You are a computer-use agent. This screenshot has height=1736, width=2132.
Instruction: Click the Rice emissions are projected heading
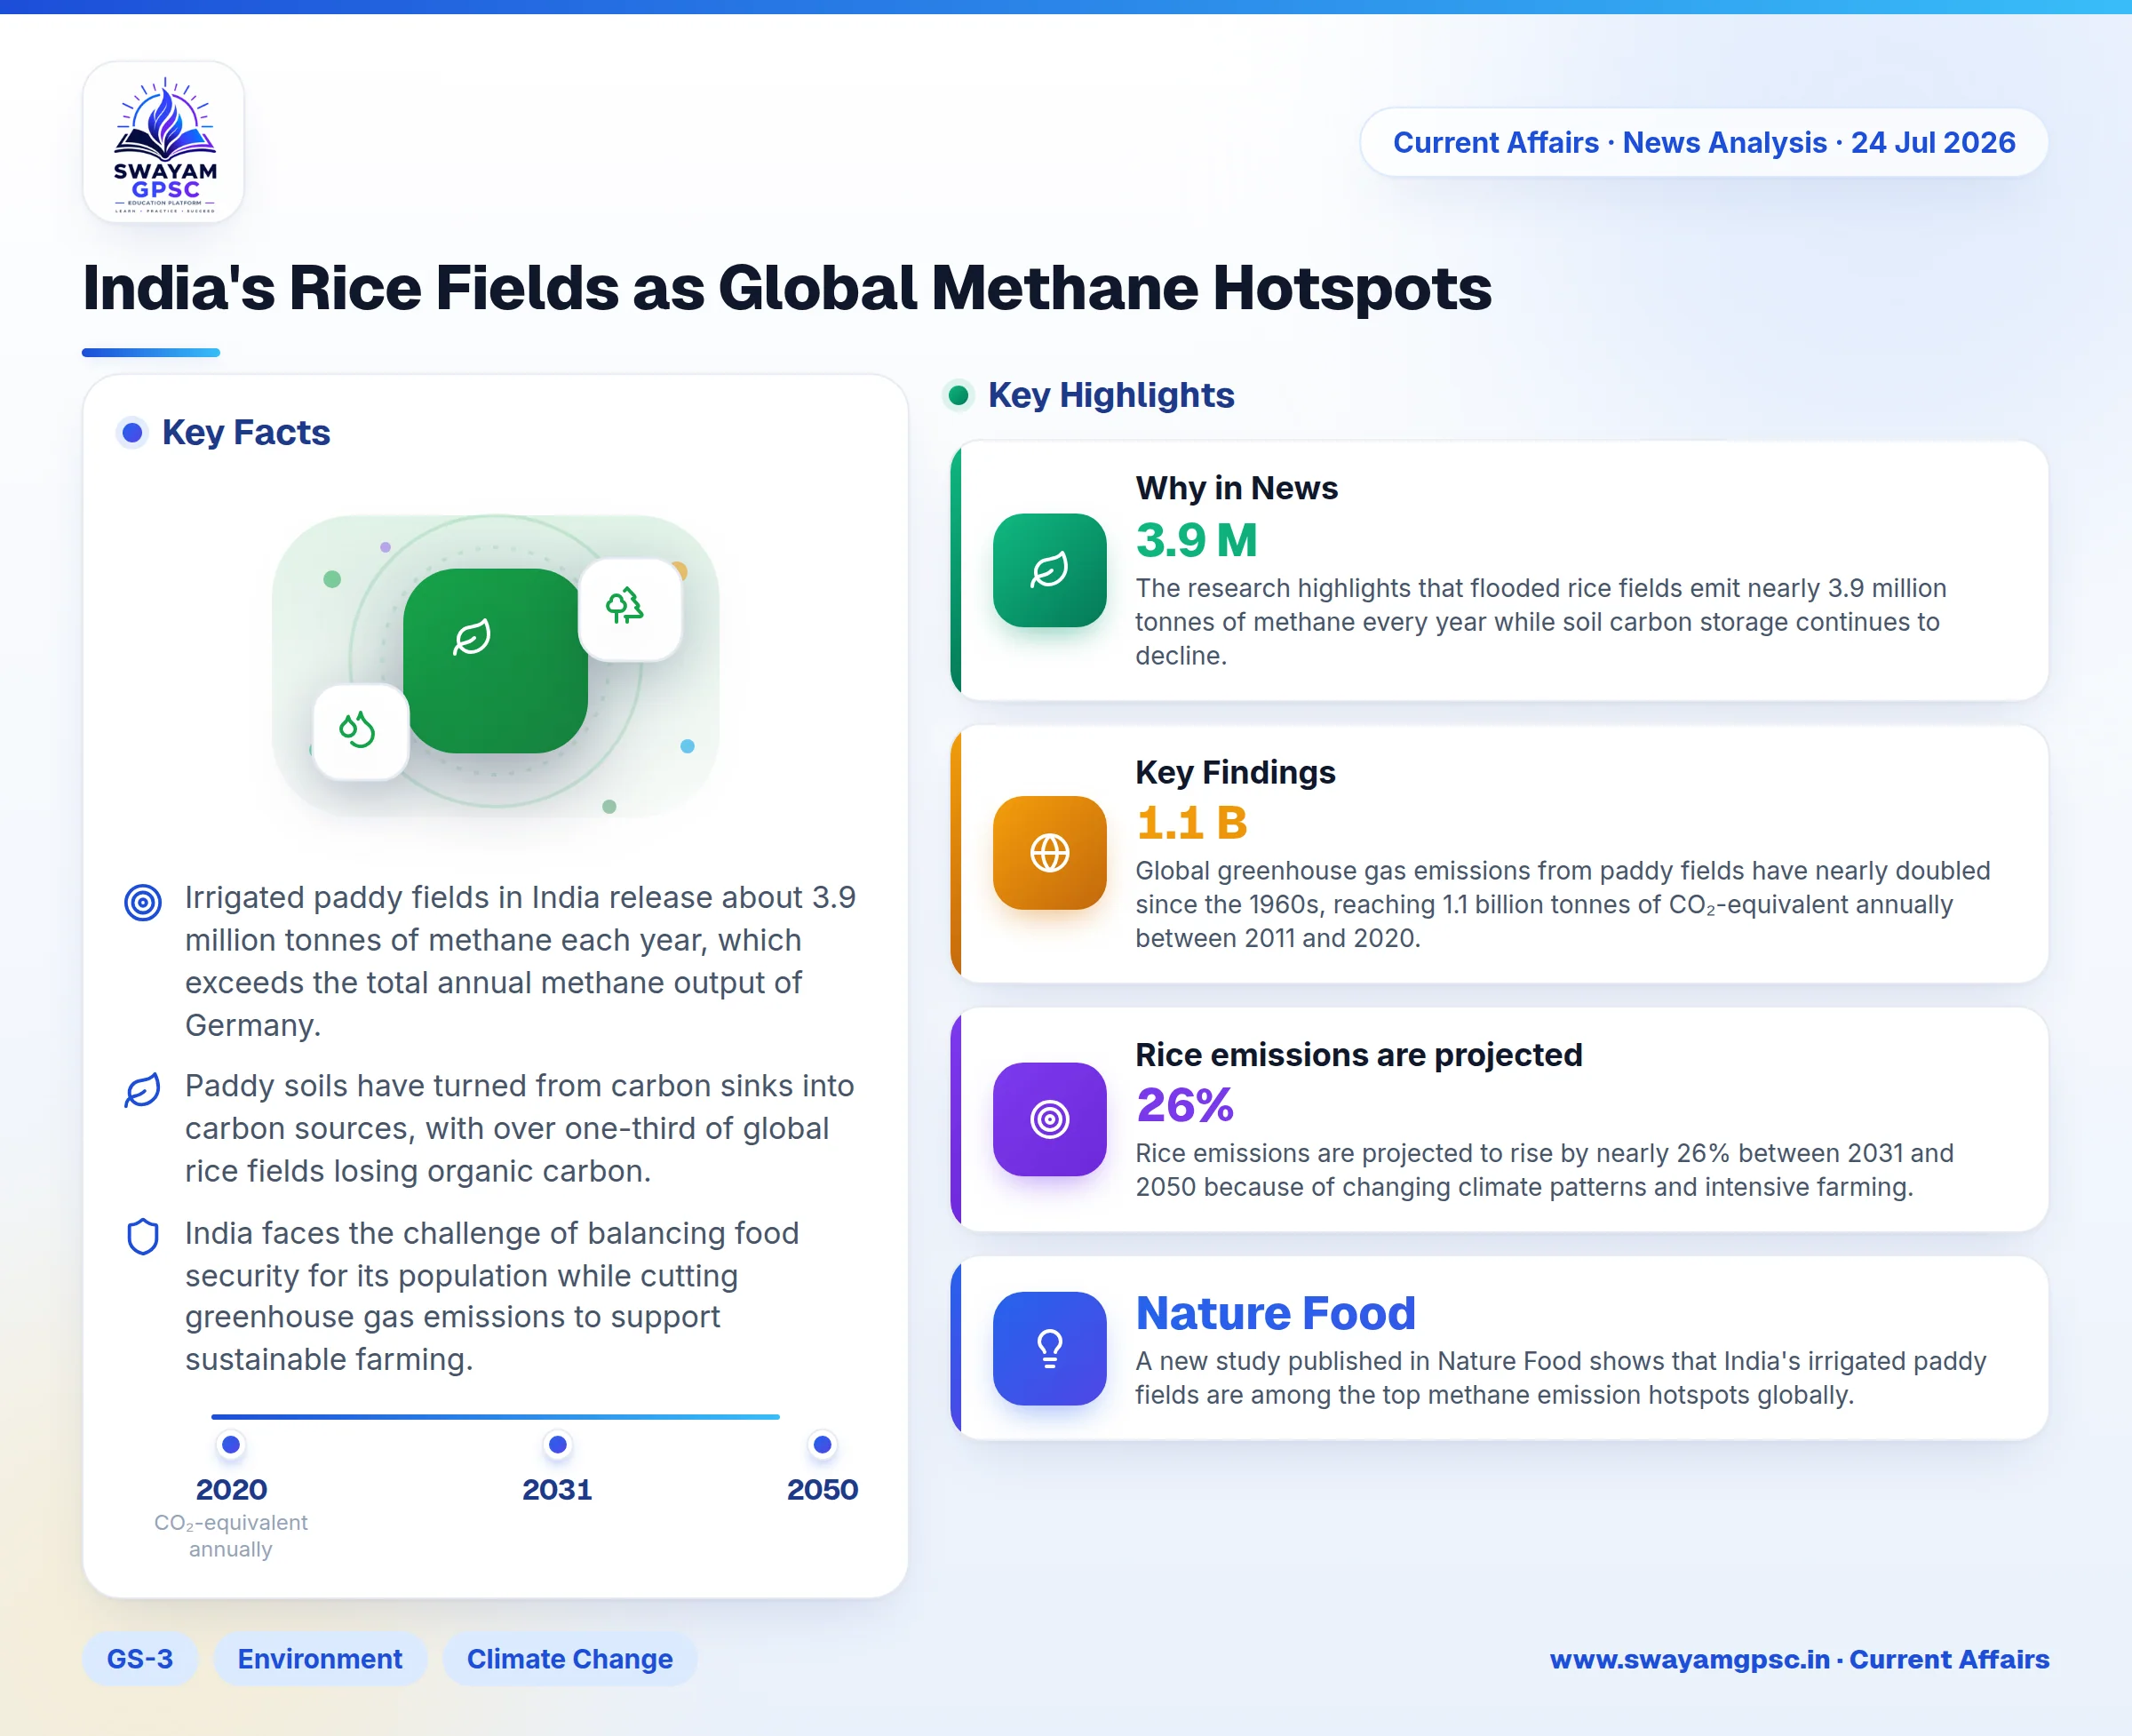(1359, 1055)
